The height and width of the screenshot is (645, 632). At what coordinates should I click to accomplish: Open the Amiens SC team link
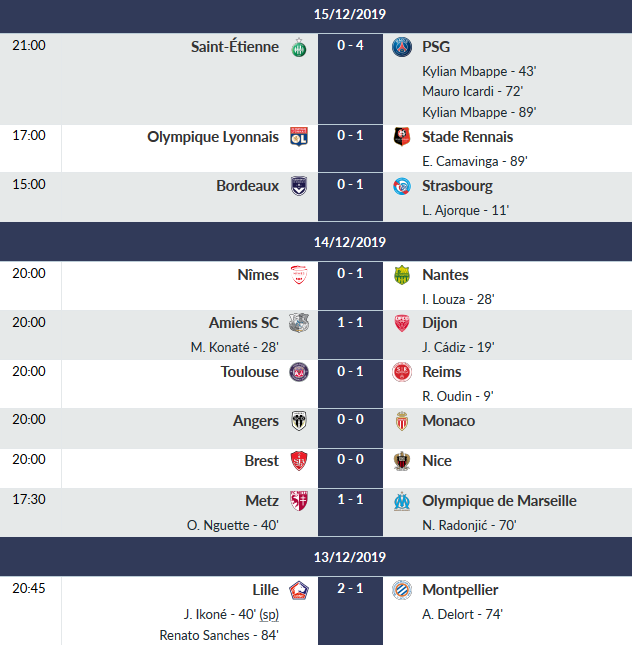[244, 323]
